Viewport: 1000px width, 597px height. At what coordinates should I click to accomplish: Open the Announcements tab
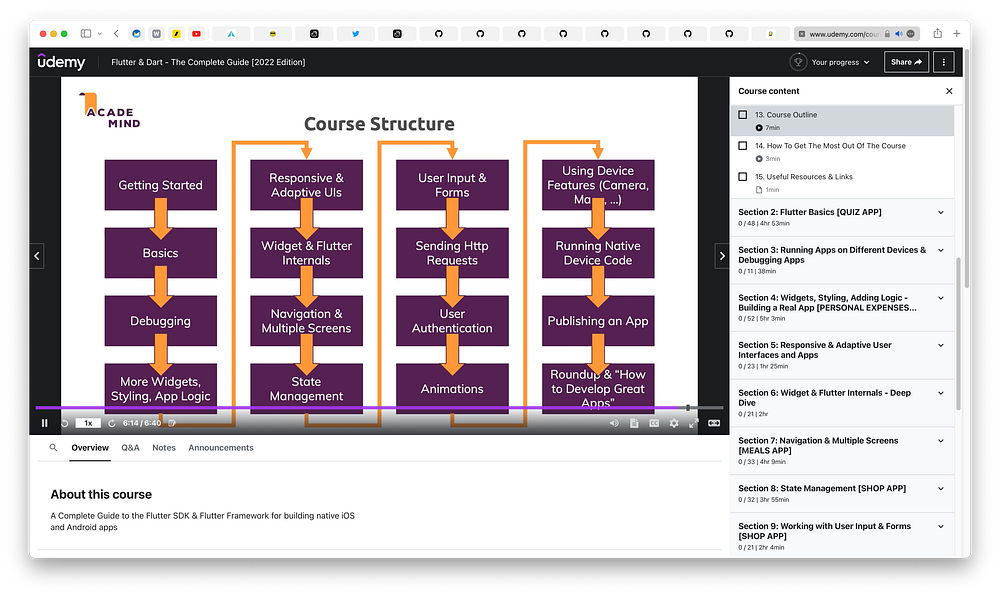[221, 448]
